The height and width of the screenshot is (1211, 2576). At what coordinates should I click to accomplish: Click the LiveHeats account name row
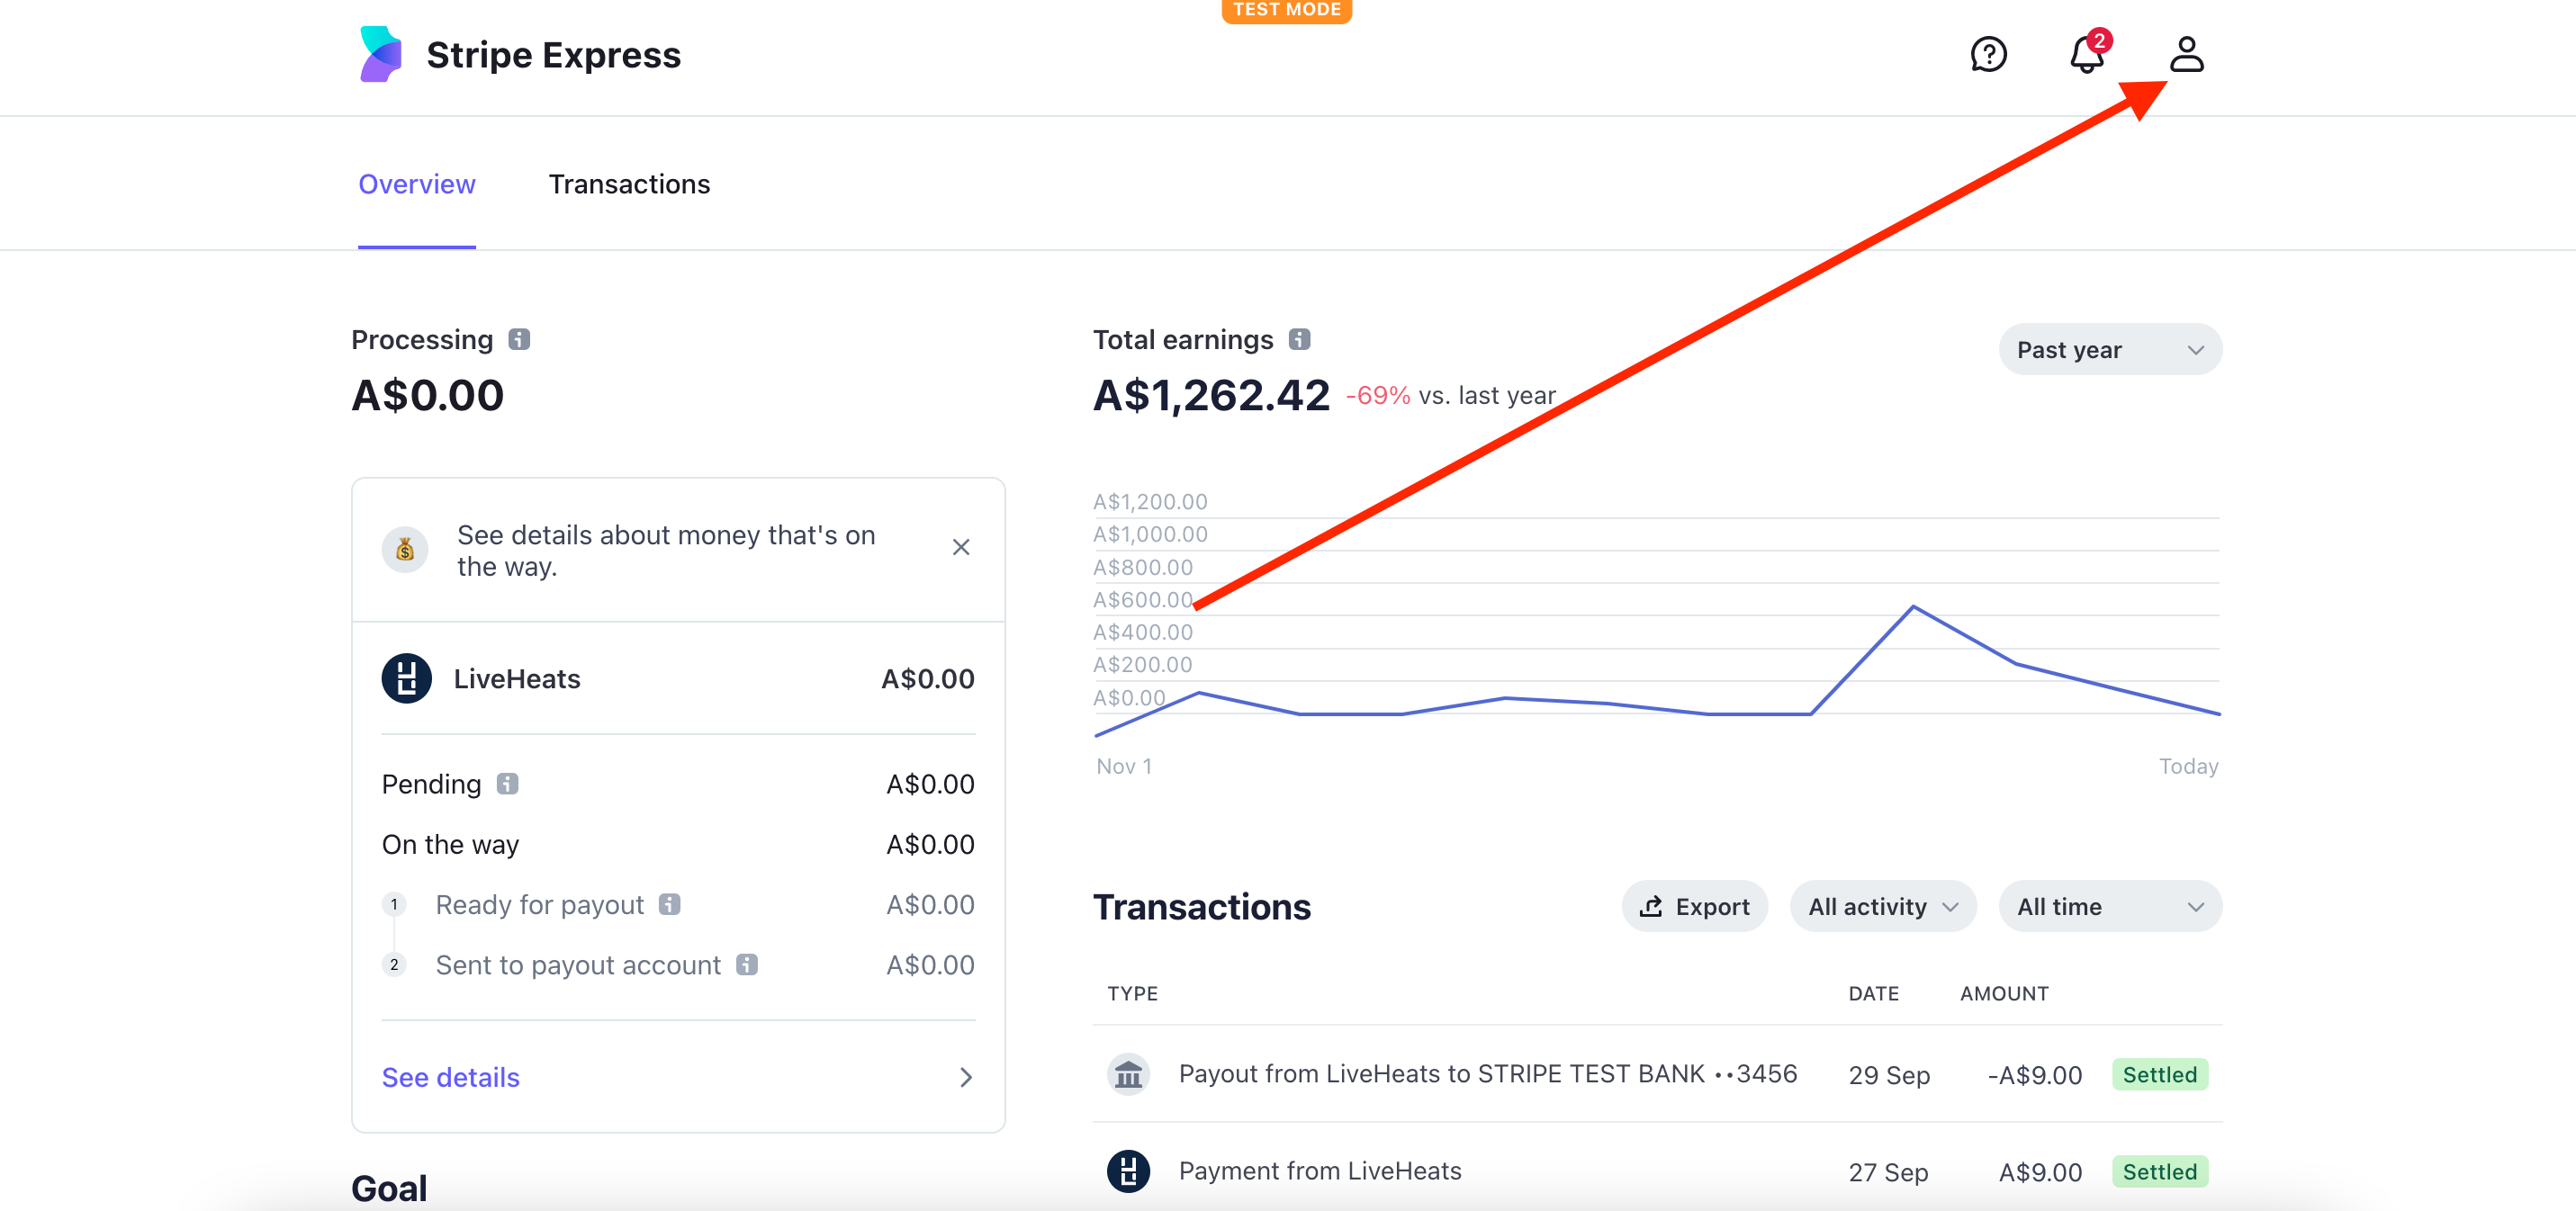point(678,678)
